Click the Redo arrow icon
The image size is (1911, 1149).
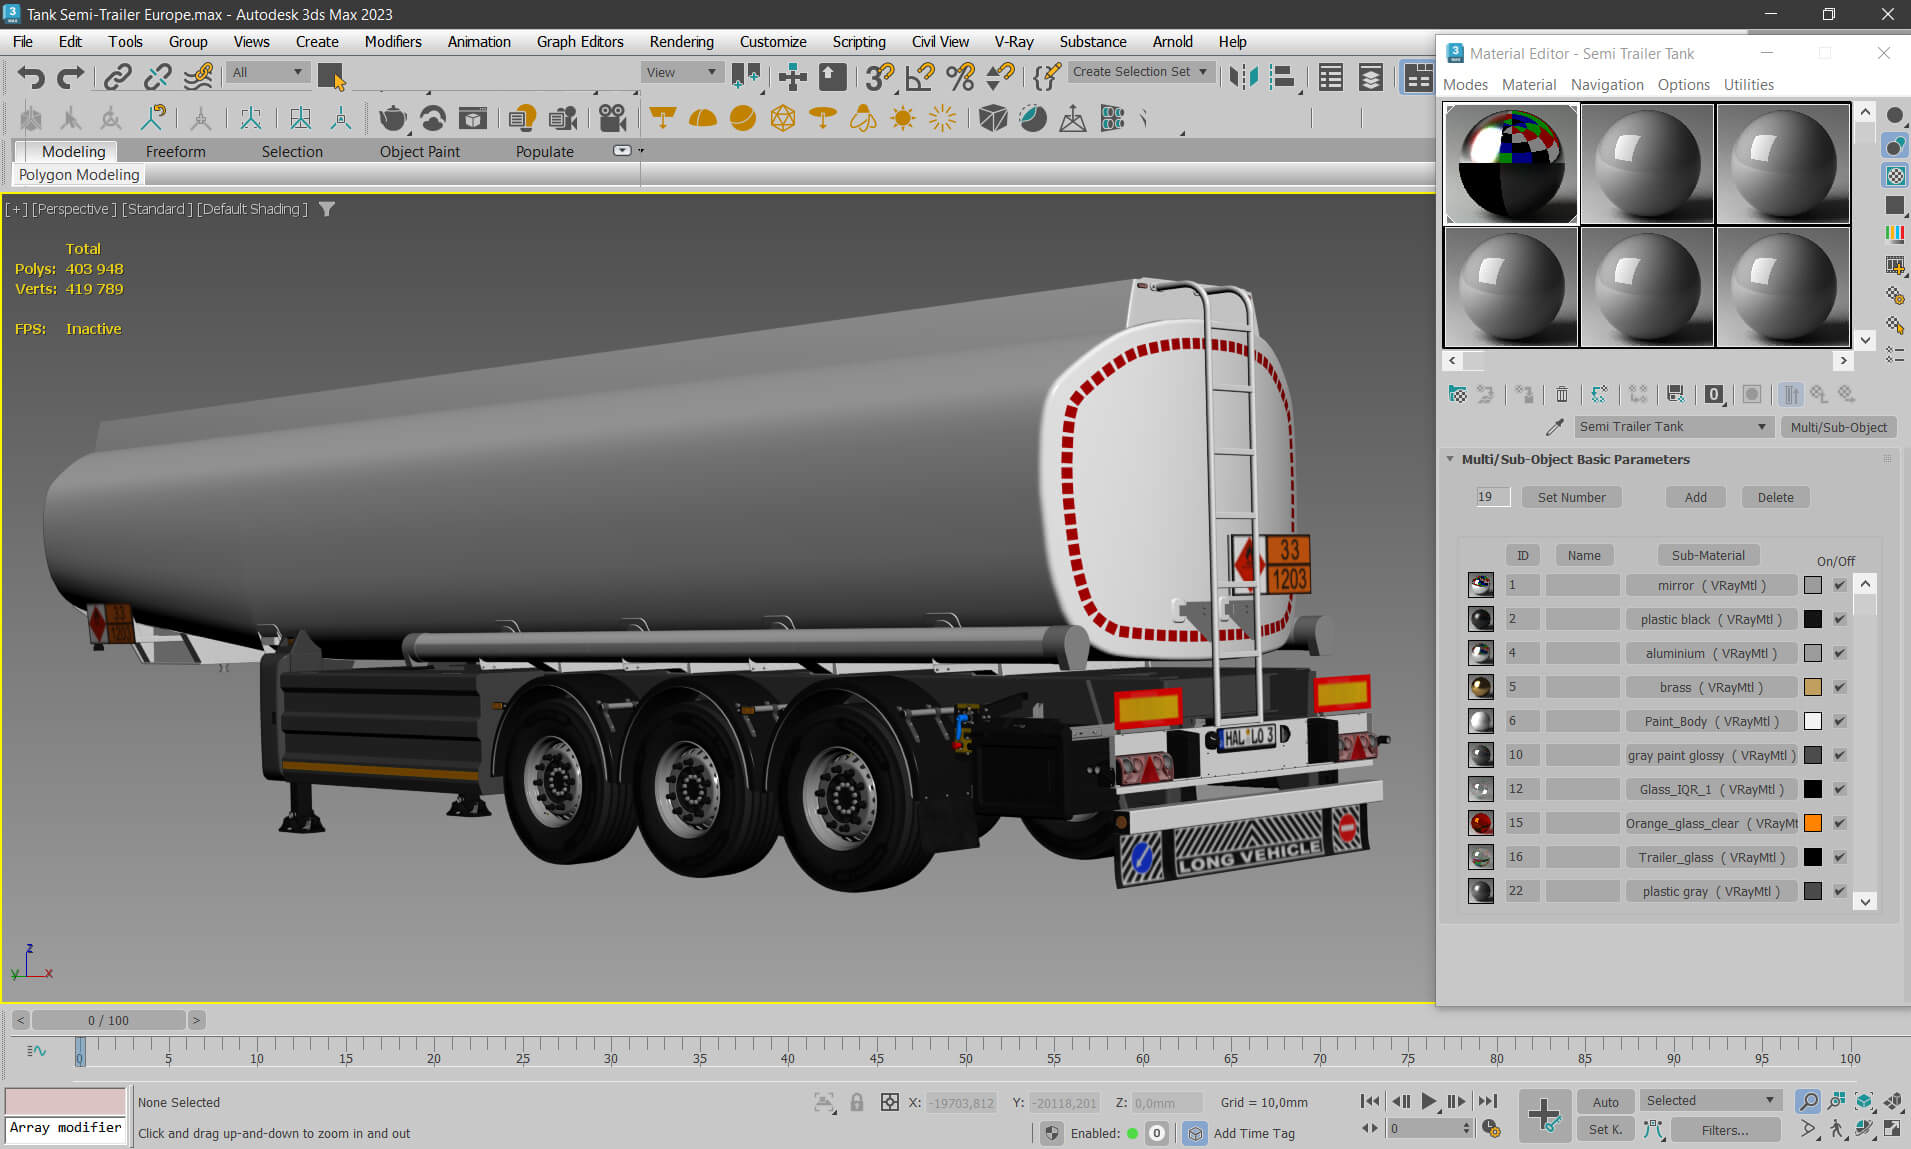click(x=70, y=77)
